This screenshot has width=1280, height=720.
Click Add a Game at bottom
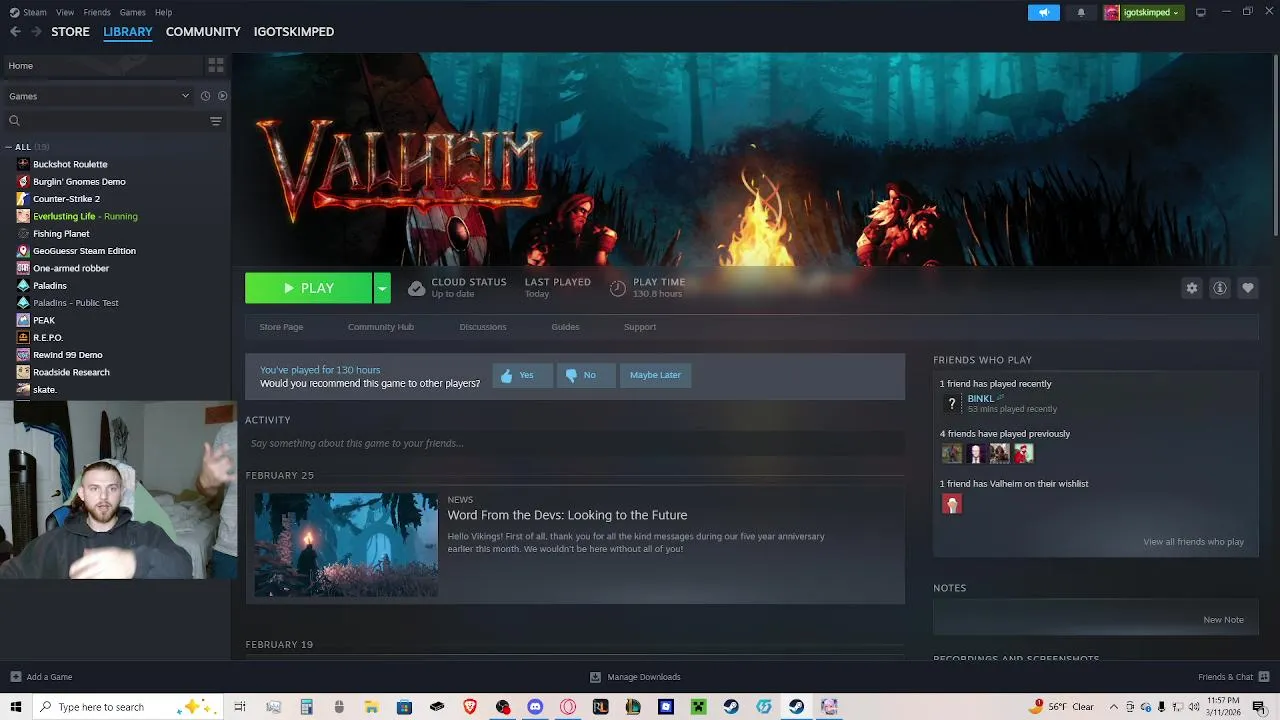coord(42,677)
